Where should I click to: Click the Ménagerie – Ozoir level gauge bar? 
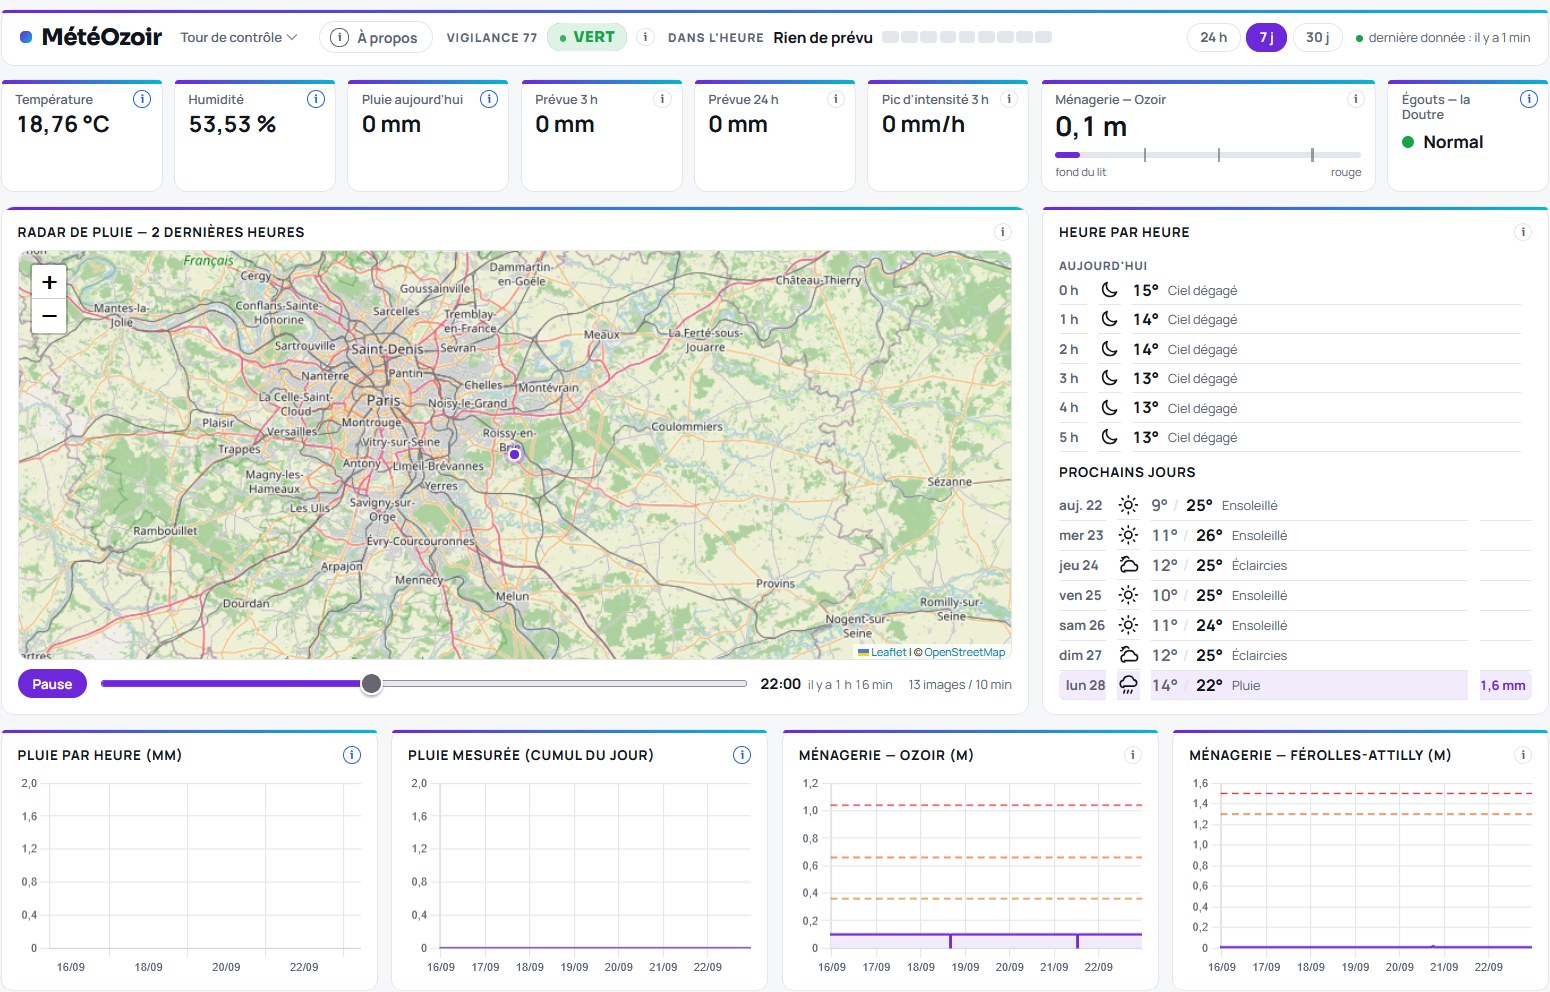[x=1208, y=155]
